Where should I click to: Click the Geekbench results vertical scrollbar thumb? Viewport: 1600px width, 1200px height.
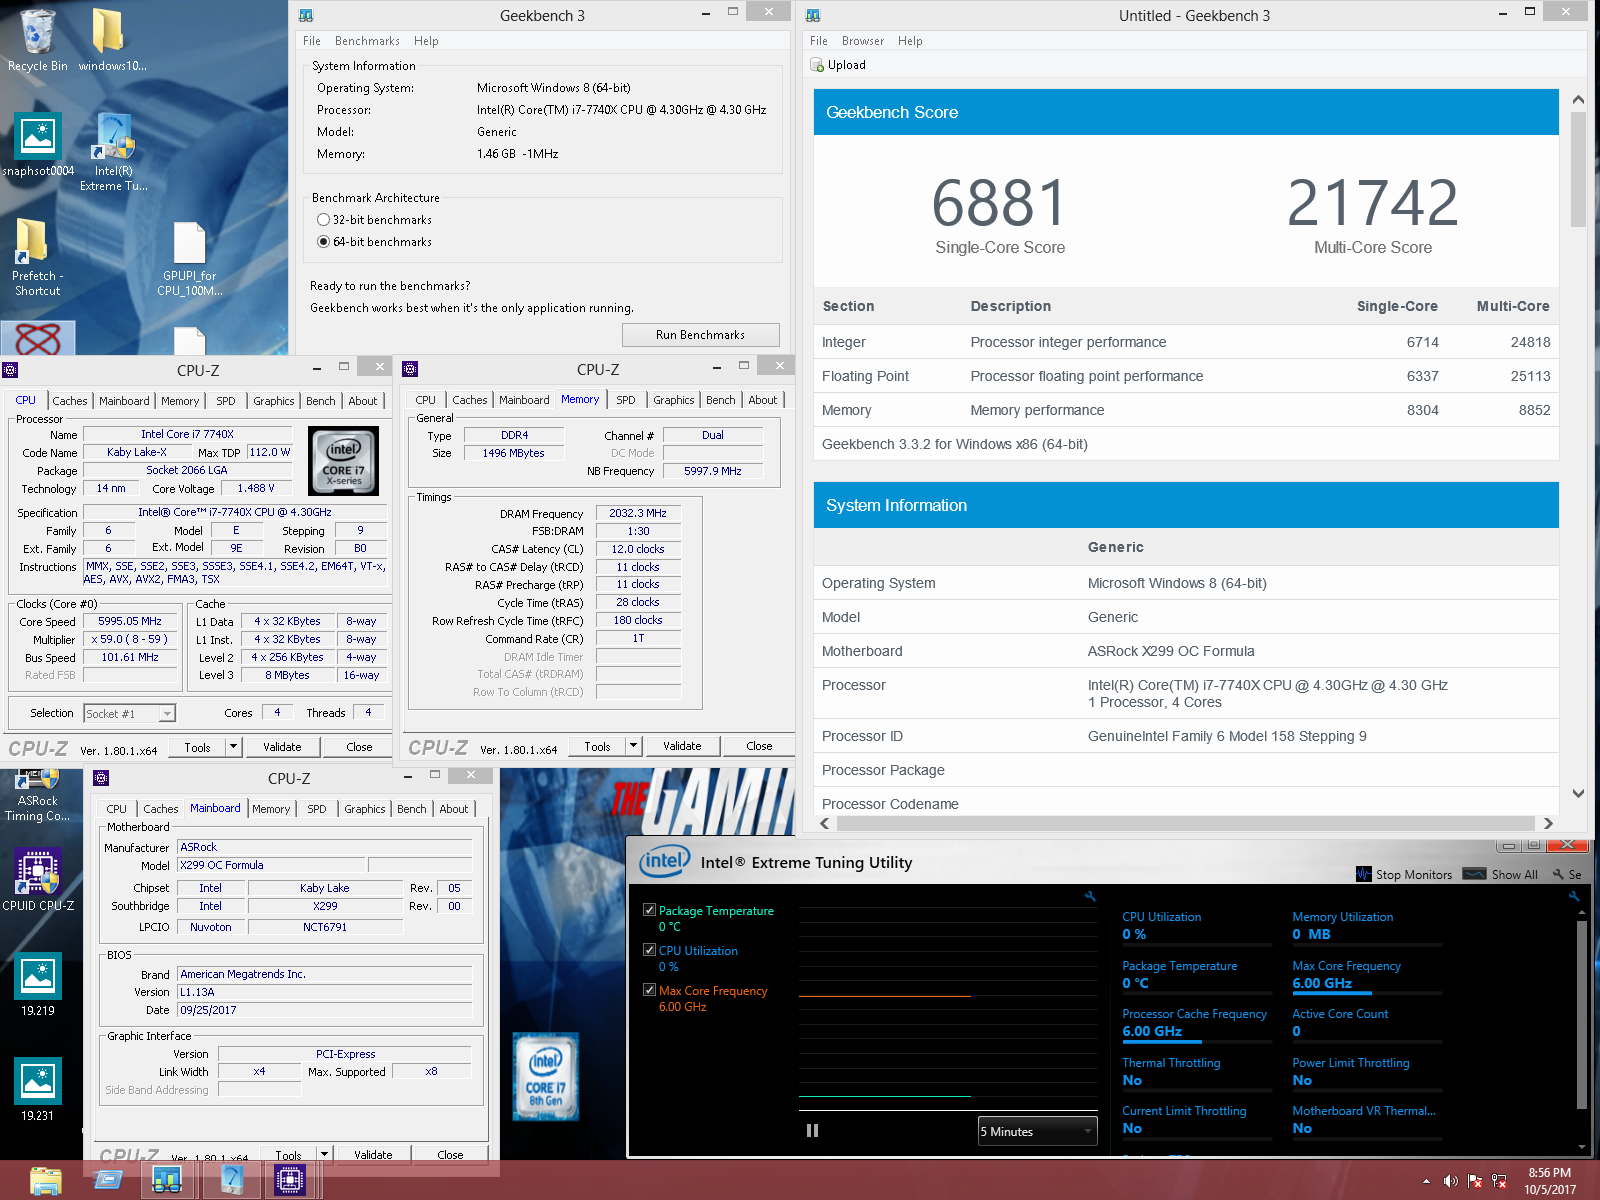[1578, 168]
